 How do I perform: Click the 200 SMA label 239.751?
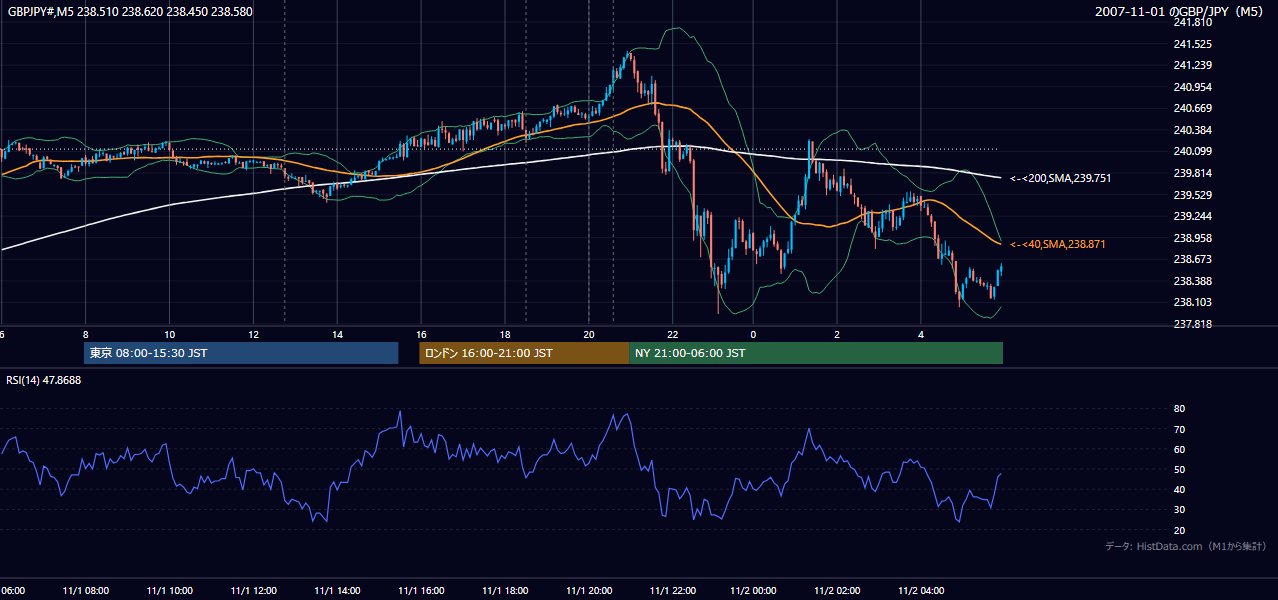tap(1060, 178)
